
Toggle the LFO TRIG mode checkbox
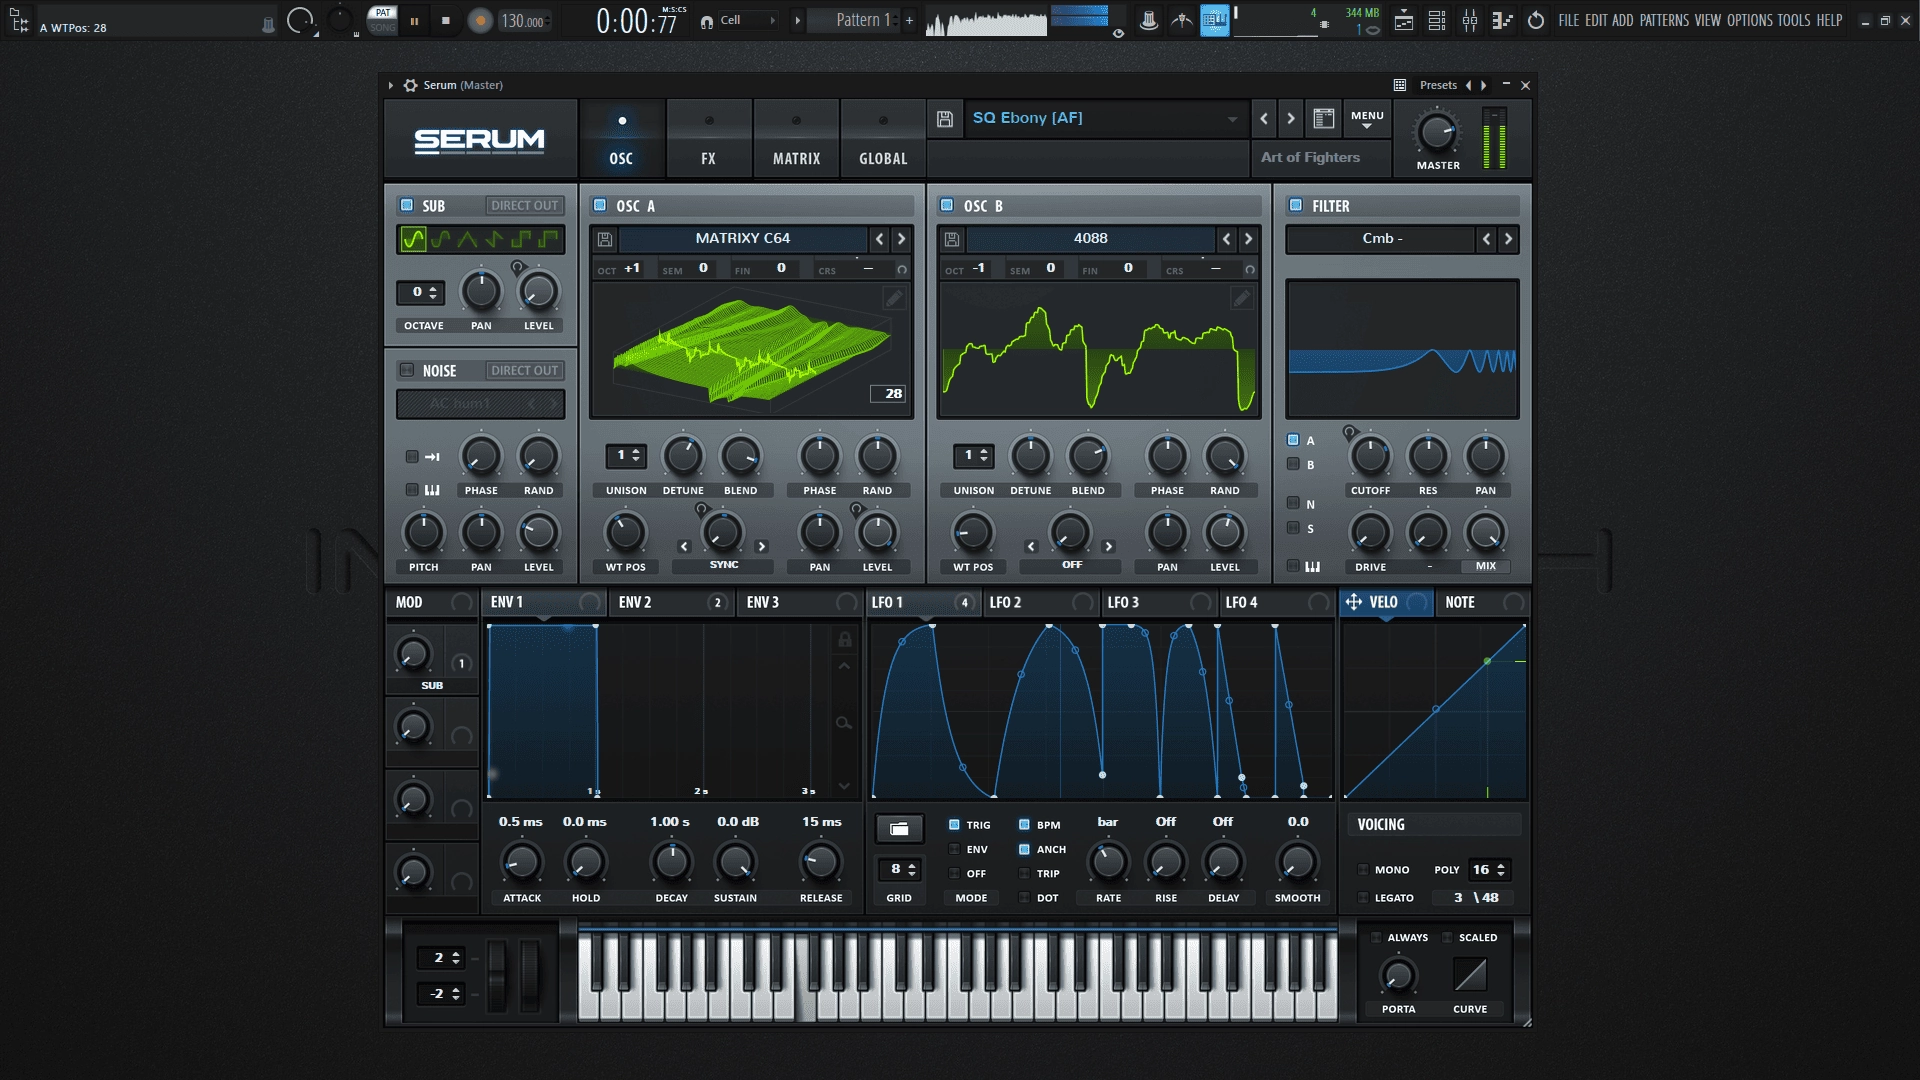954,825
